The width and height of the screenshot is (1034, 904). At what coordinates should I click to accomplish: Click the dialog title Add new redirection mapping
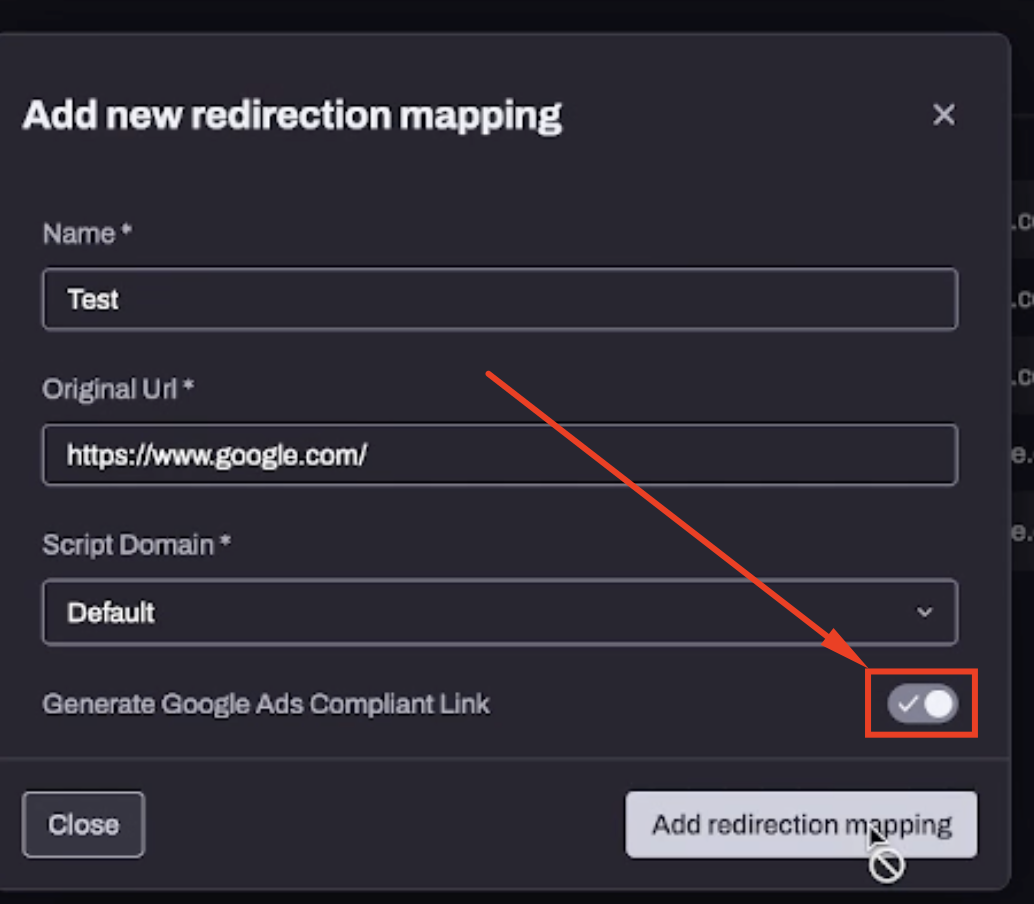(293, 114)
